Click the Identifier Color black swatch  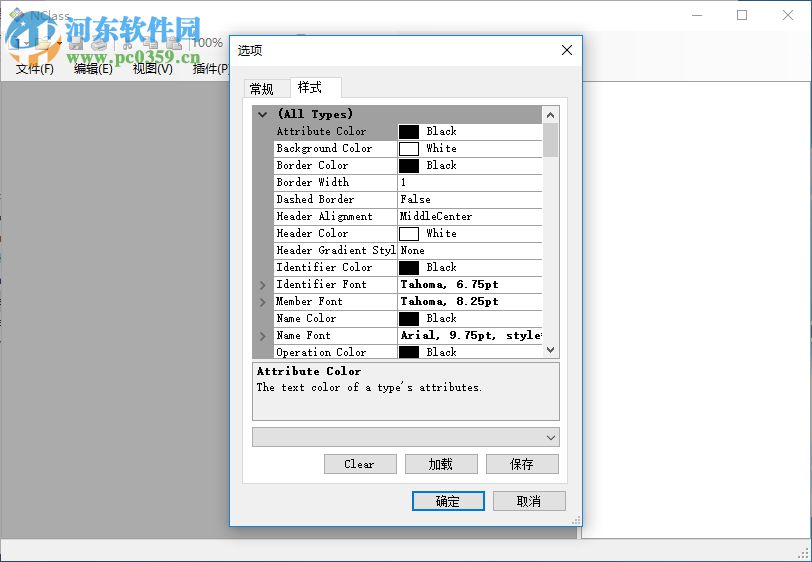coord(409,268)
